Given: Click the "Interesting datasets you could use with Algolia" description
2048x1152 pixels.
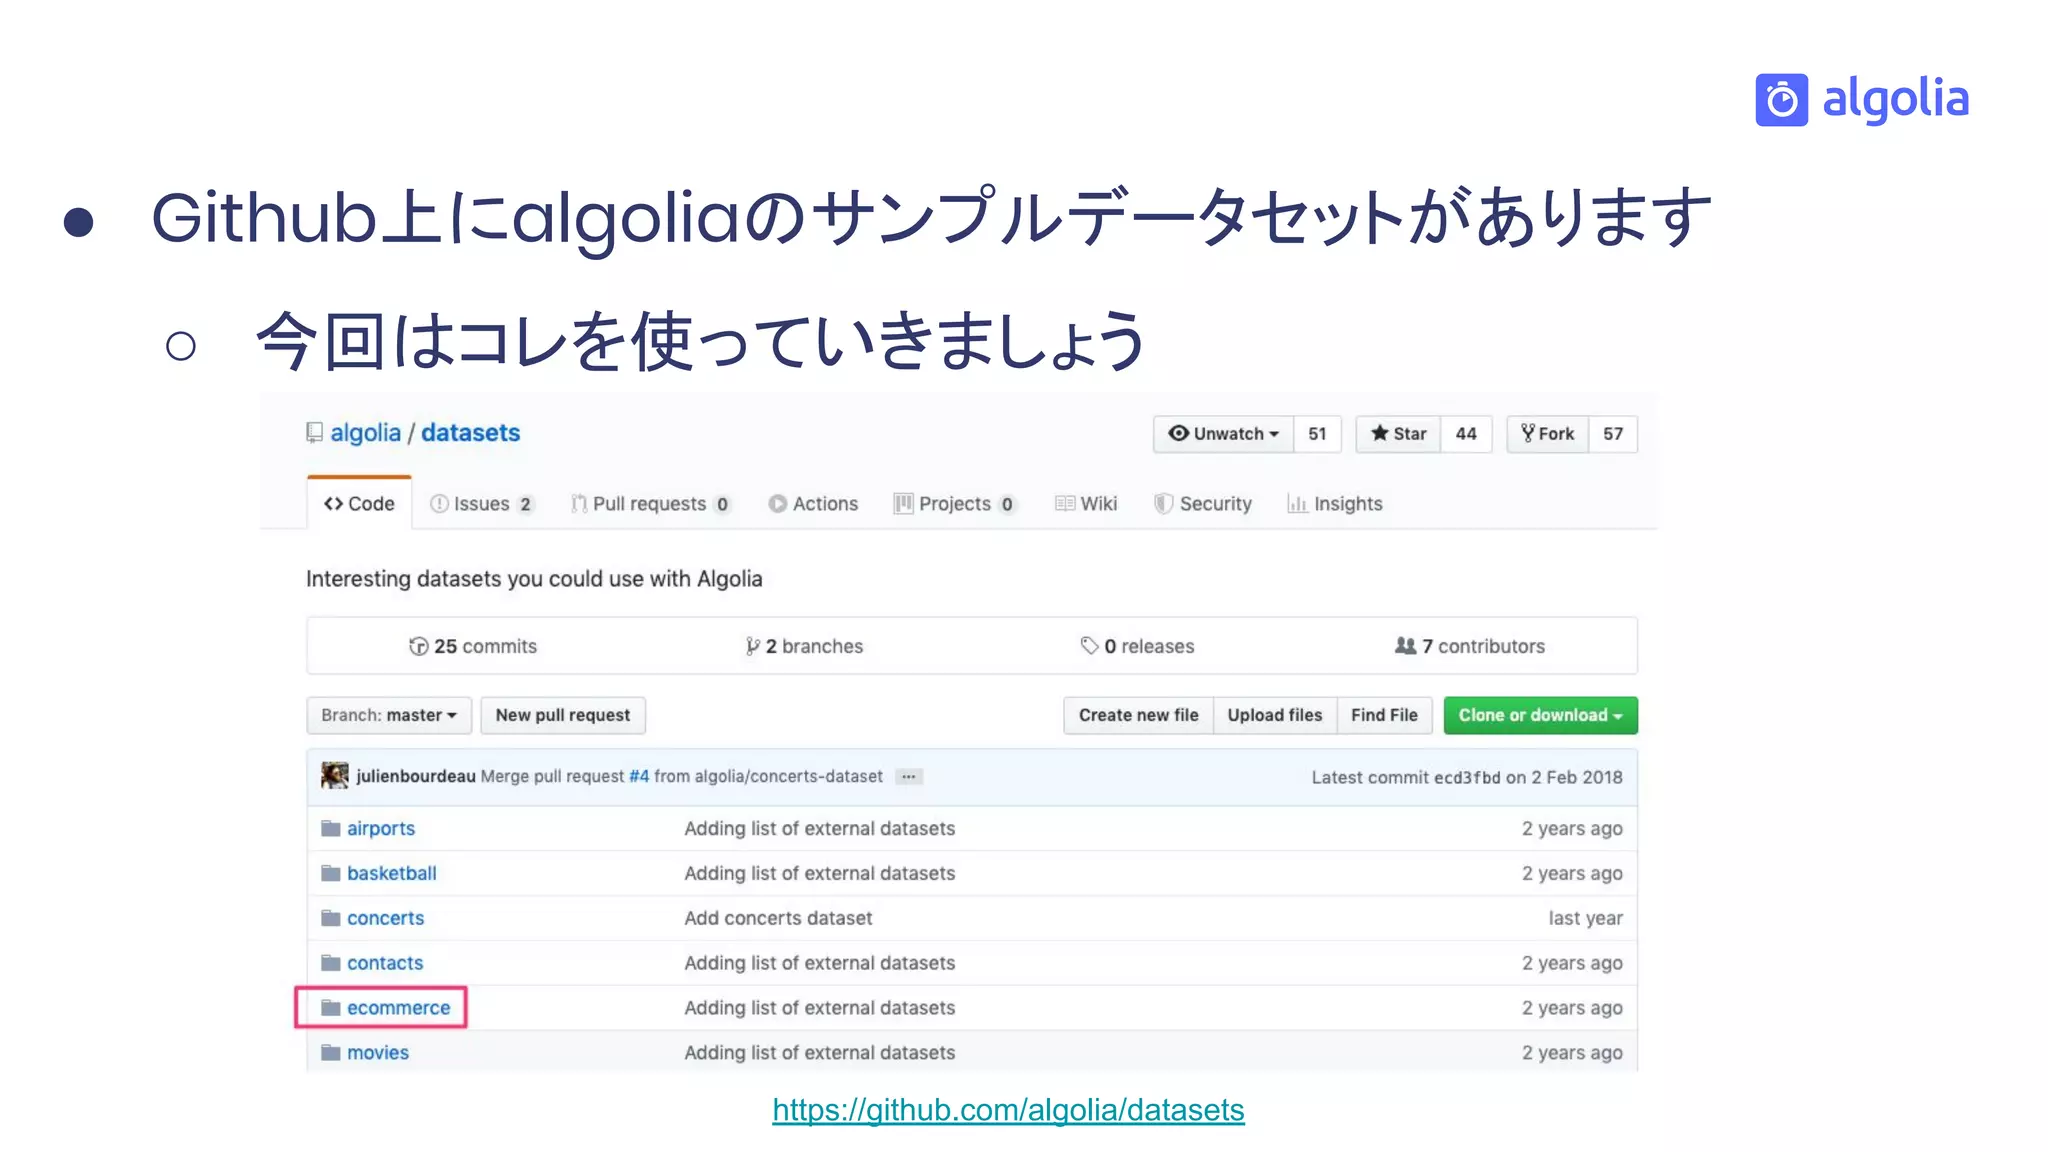Looking at the screenshot, I should click(534, 579).
